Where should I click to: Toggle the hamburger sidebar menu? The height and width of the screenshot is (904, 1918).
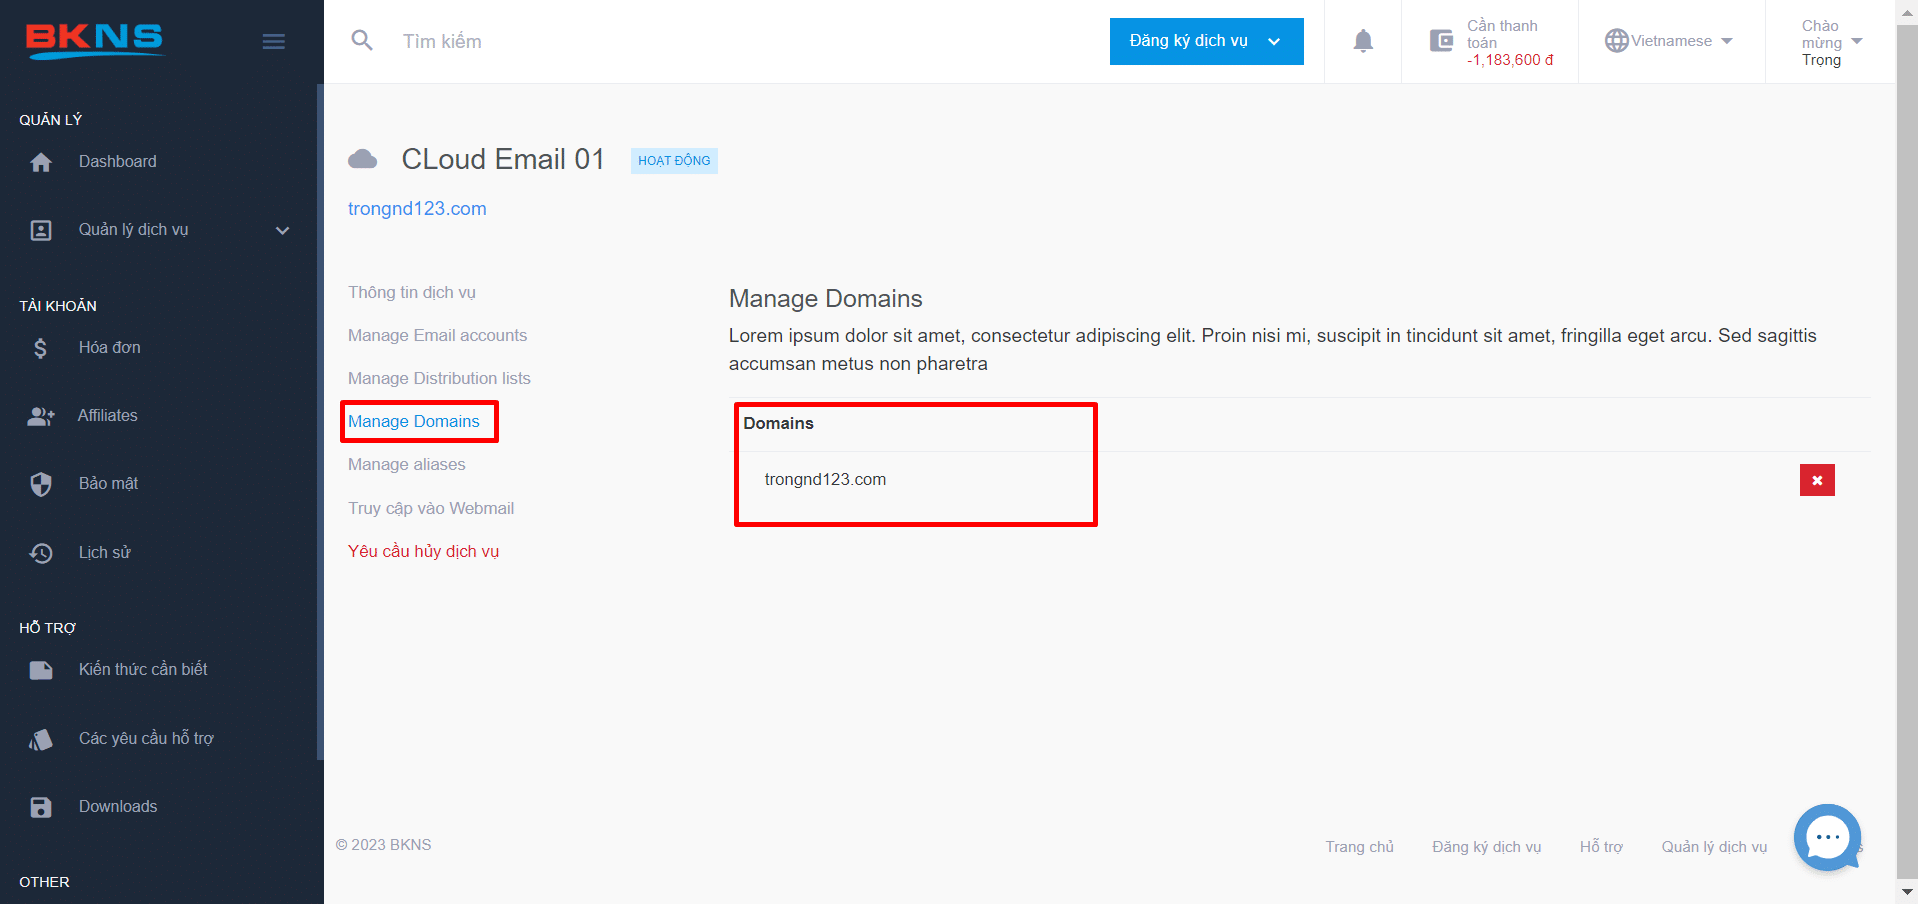coord(274,41)
